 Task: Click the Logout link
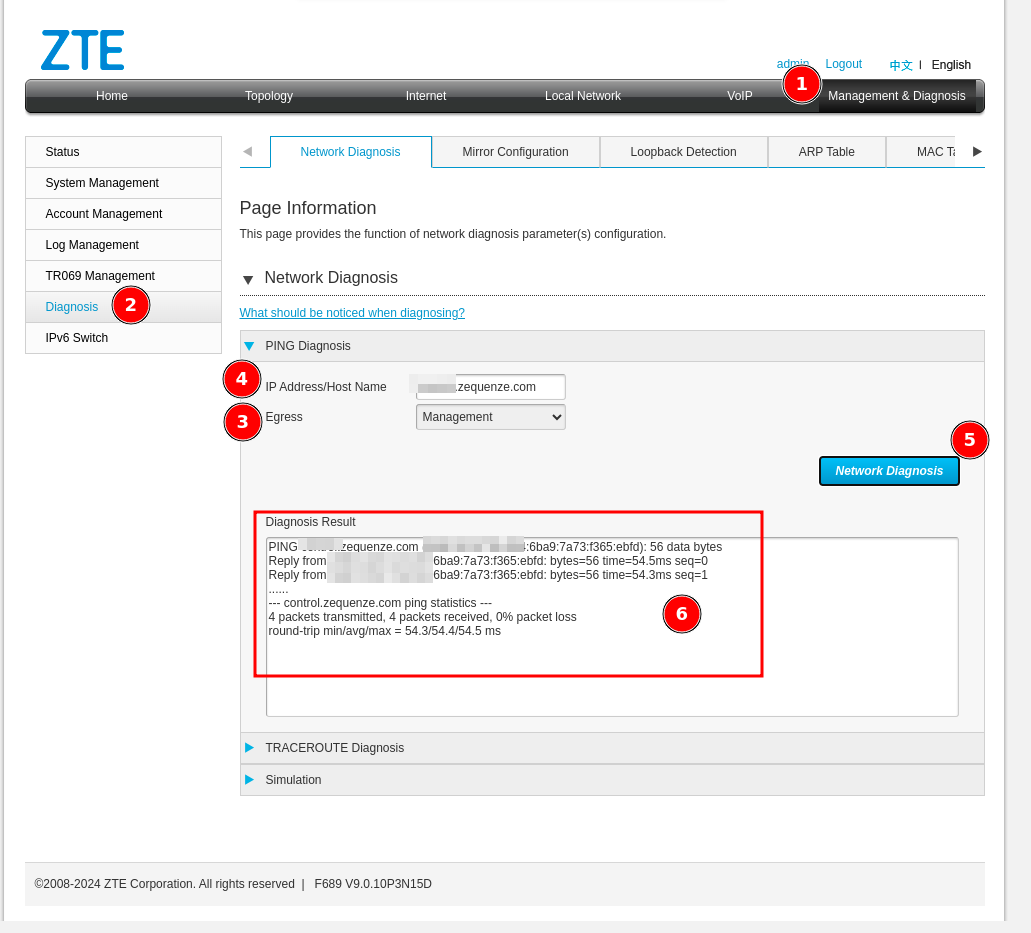[x=843, y=64]
